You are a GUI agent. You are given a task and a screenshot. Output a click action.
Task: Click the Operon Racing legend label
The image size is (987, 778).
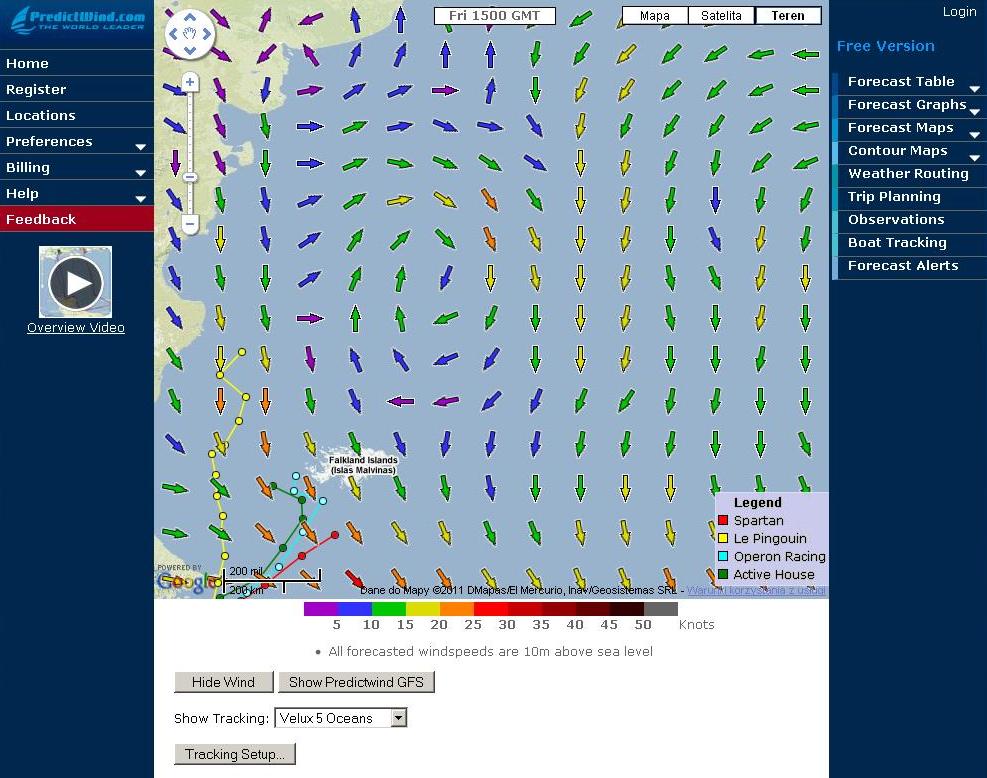(x=779, y=556)
